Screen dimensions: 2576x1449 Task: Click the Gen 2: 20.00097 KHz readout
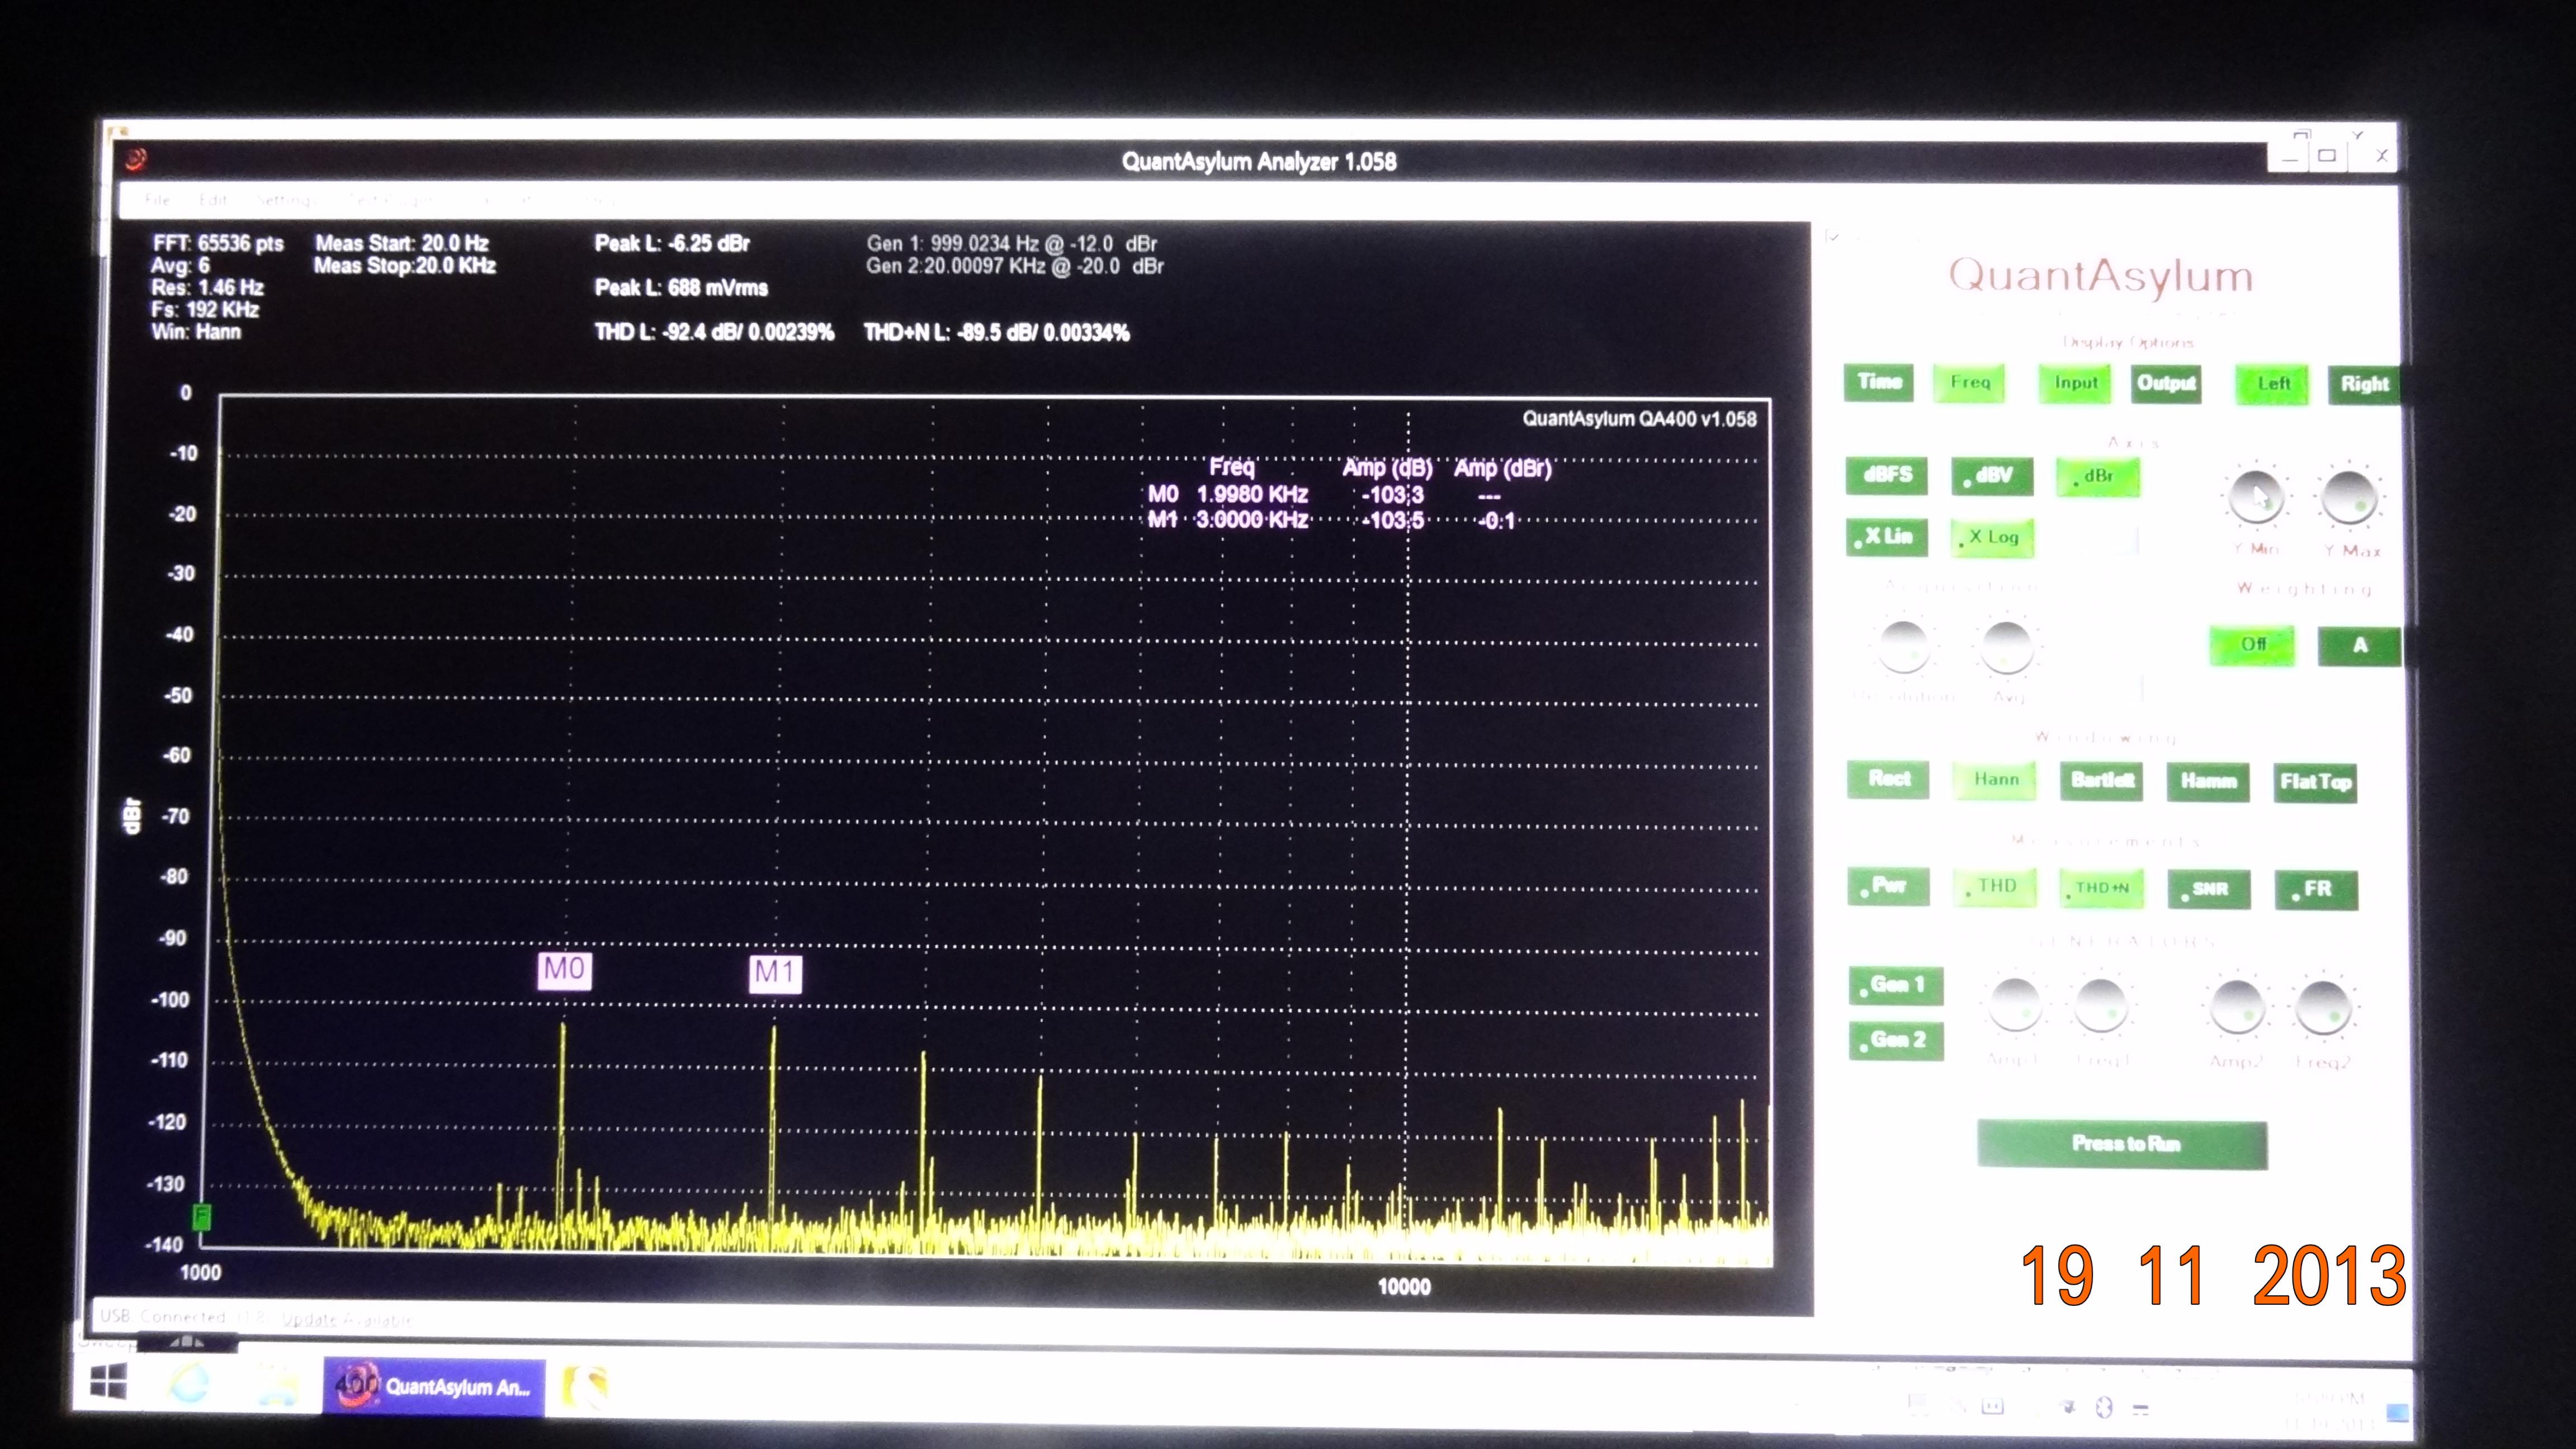1015,266
